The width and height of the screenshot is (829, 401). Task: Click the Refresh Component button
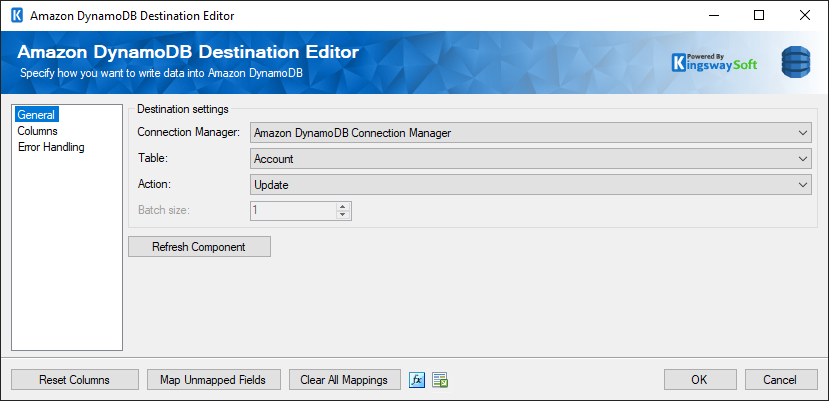pyautogui.click(x=199, y=247)
